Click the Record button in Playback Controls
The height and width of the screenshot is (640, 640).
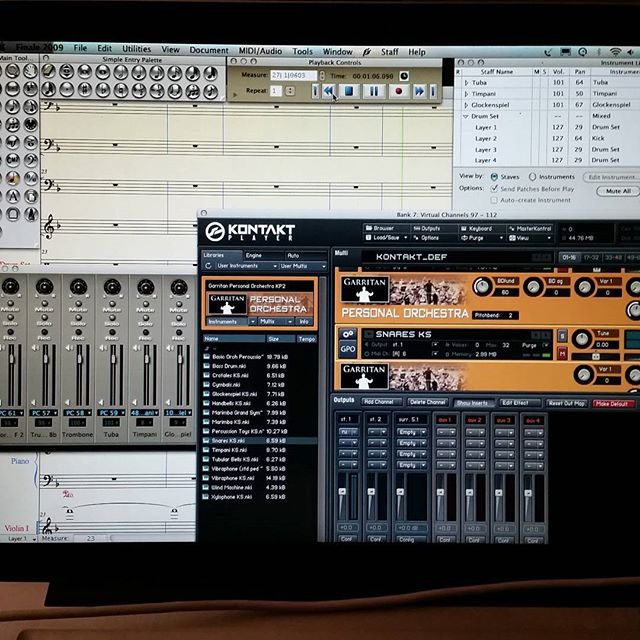click(398, 91)
